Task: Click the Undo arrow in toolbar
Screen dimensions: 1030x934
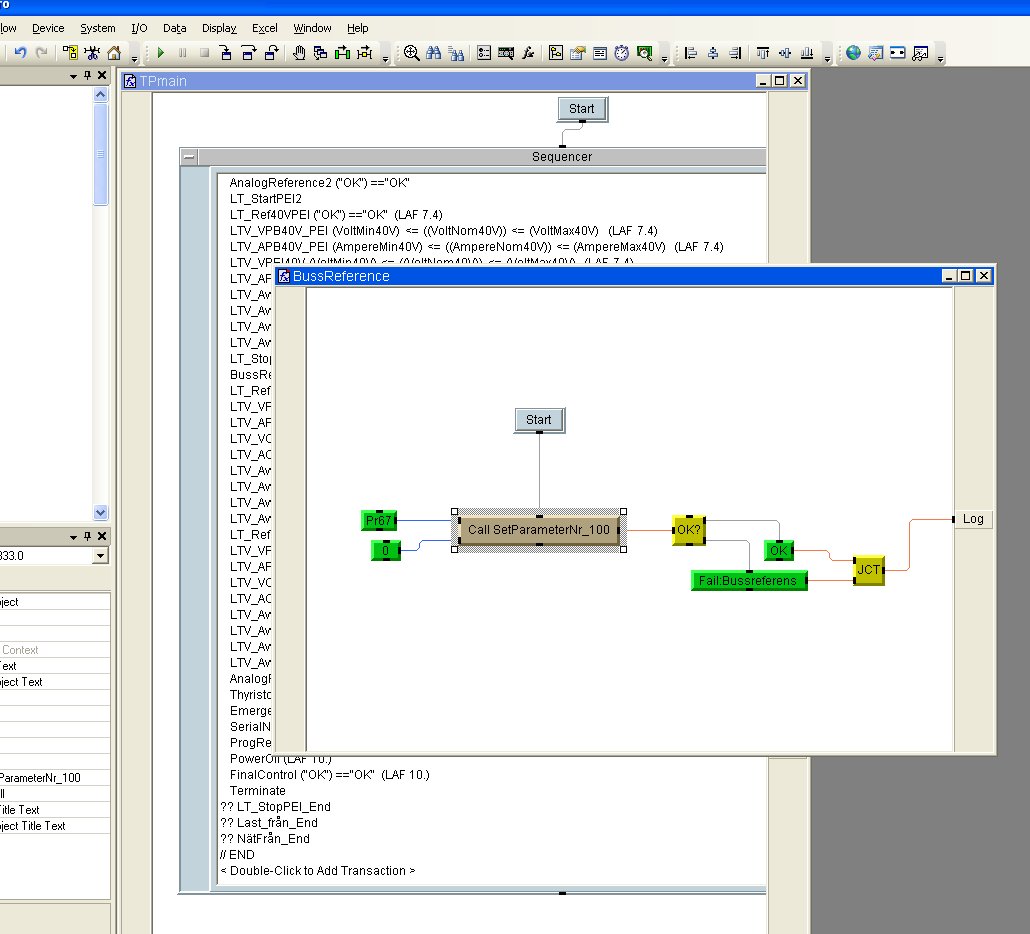Action: [20, 53]
